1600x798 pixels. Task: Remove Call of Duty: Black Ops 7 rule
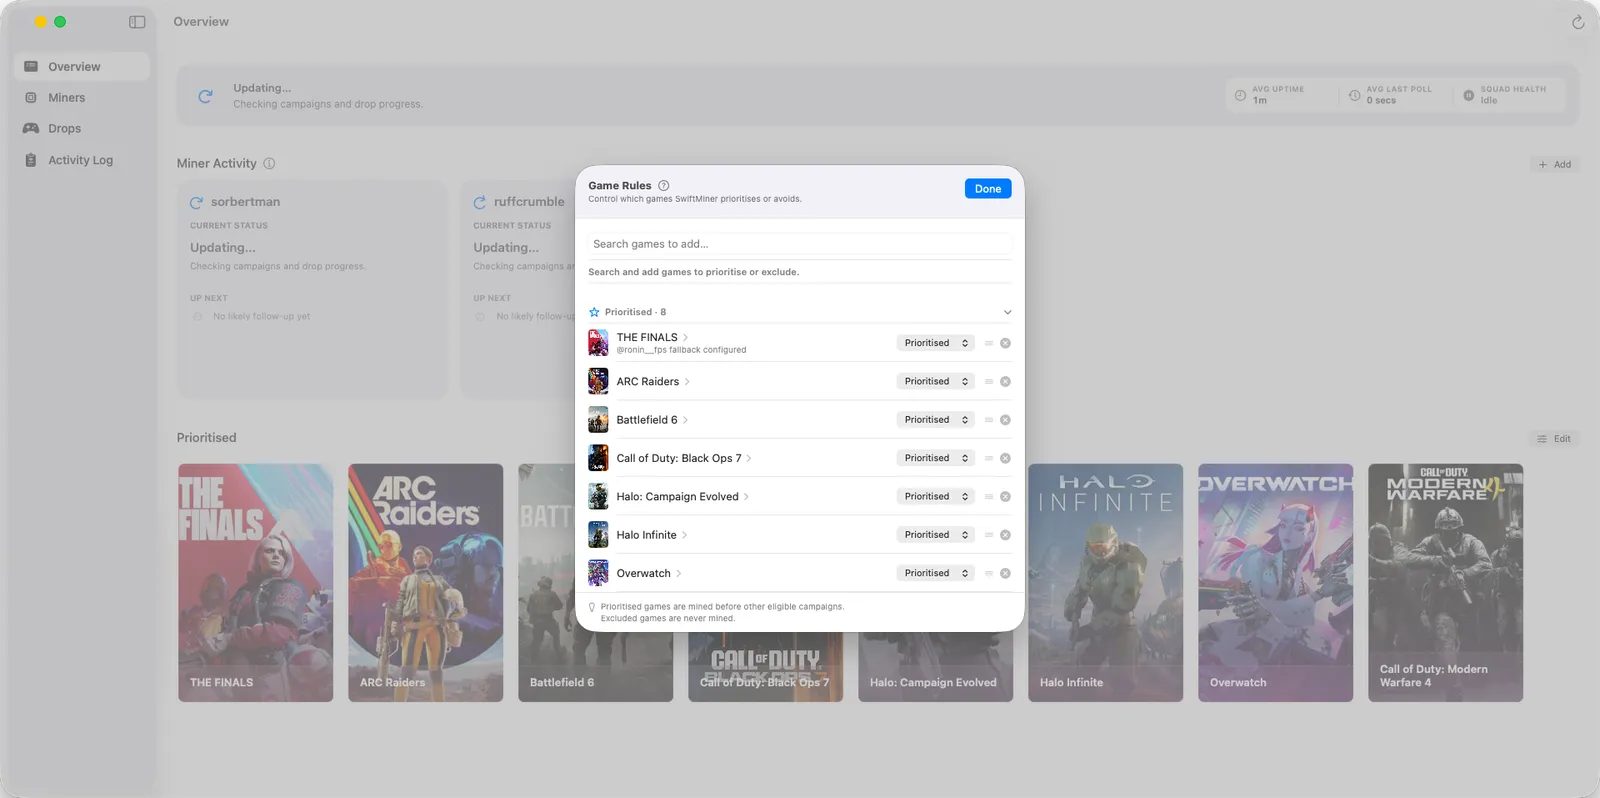(x=1005, y=458)
